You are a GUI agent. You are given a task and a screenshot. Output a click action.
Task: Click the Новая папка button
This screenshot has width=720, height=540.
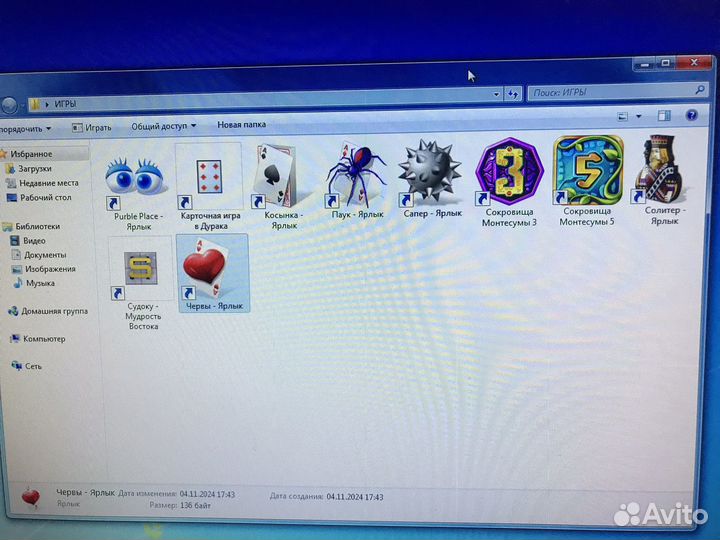[x=241, y=125]
